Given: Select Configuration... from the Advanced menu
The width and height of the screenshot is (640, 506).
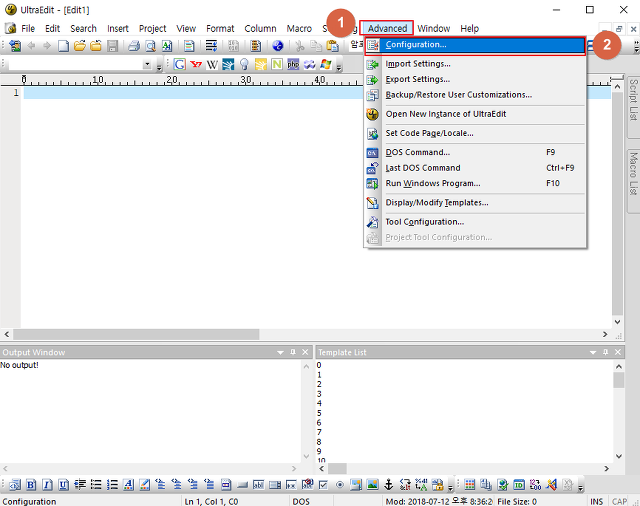Looking at the screenshot, I should point(475,45).
